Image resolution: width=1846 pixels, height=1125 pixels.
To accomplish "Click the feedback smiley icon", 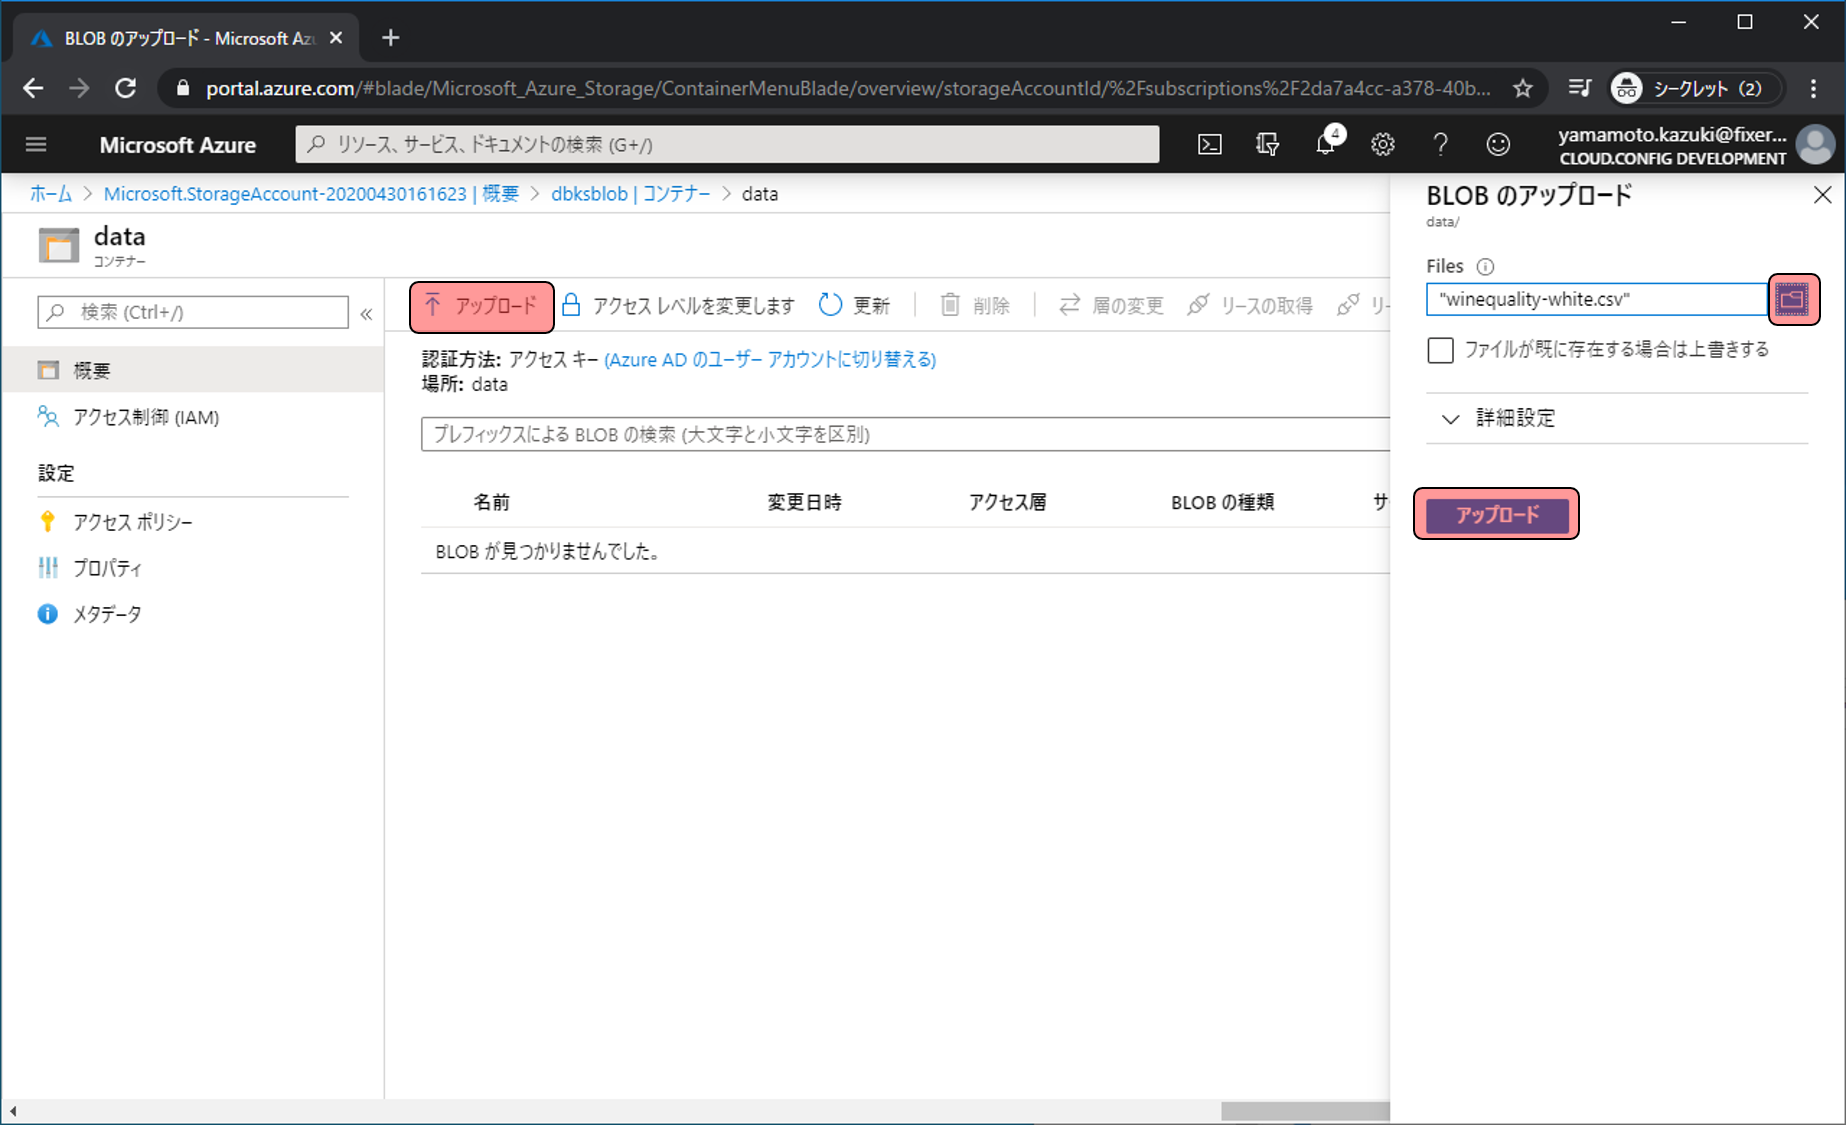I will click(x=1498, y=145).
